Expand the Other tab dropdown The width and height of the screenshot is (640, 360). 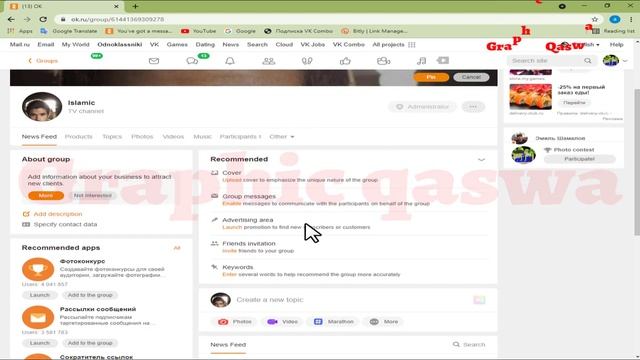(x=282, y=137)
